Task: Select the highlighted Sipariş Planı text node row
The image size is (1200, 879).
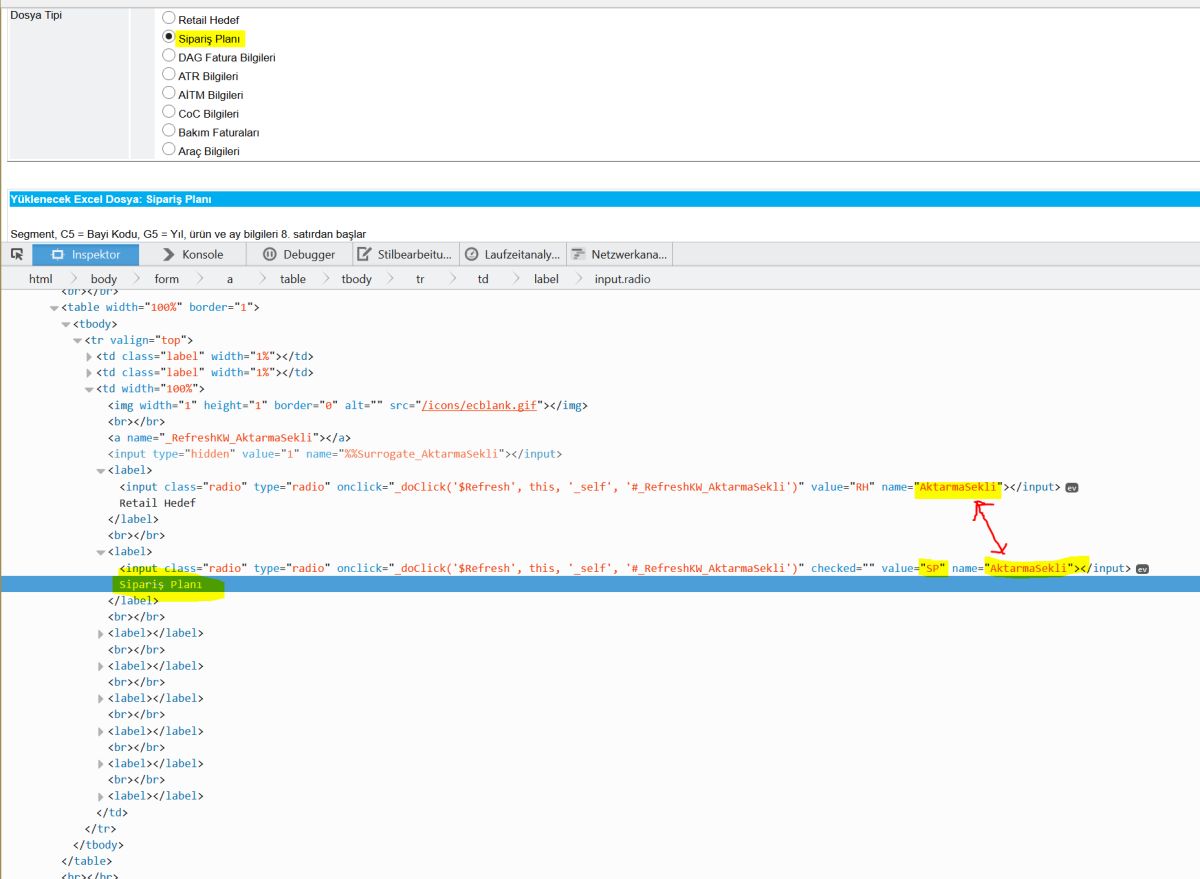Action: (600, 584)
